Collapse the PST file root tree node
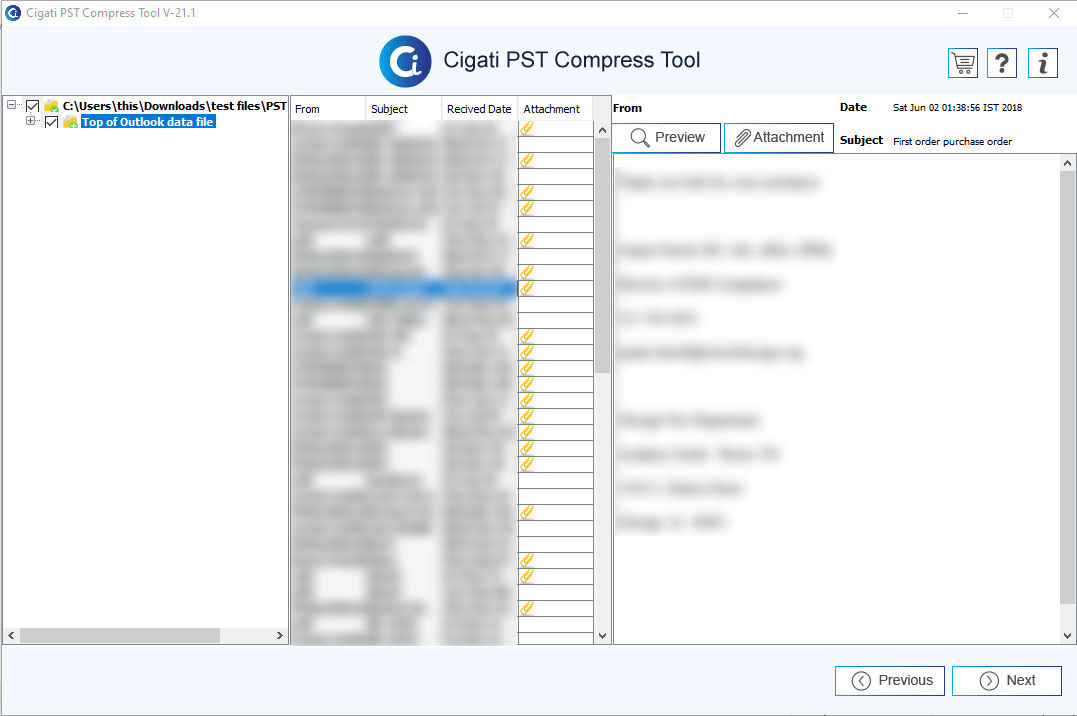Screen dimensions: 1077x716 pos(12,105)
